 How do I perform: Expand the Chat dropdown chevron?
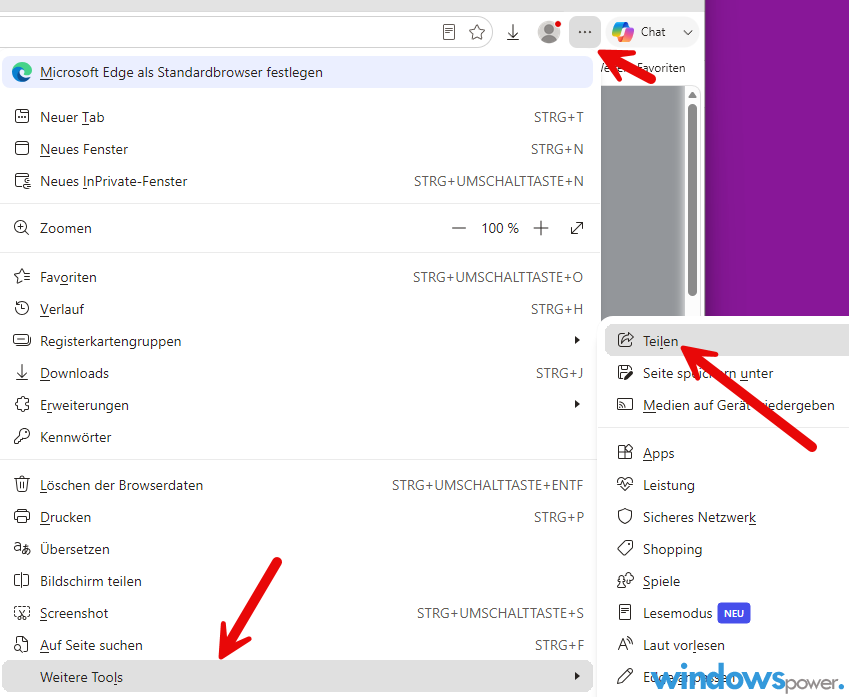[x=688, y=32]
